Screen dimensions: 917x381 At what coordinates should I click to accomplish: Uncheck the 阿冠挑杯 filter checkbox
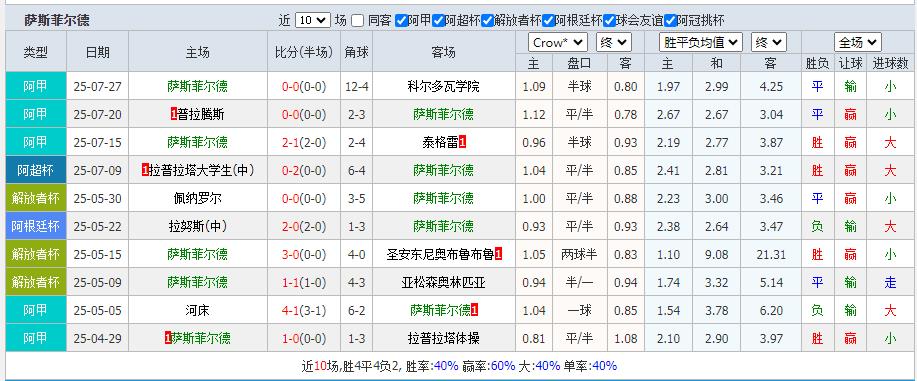coord(670,20)
